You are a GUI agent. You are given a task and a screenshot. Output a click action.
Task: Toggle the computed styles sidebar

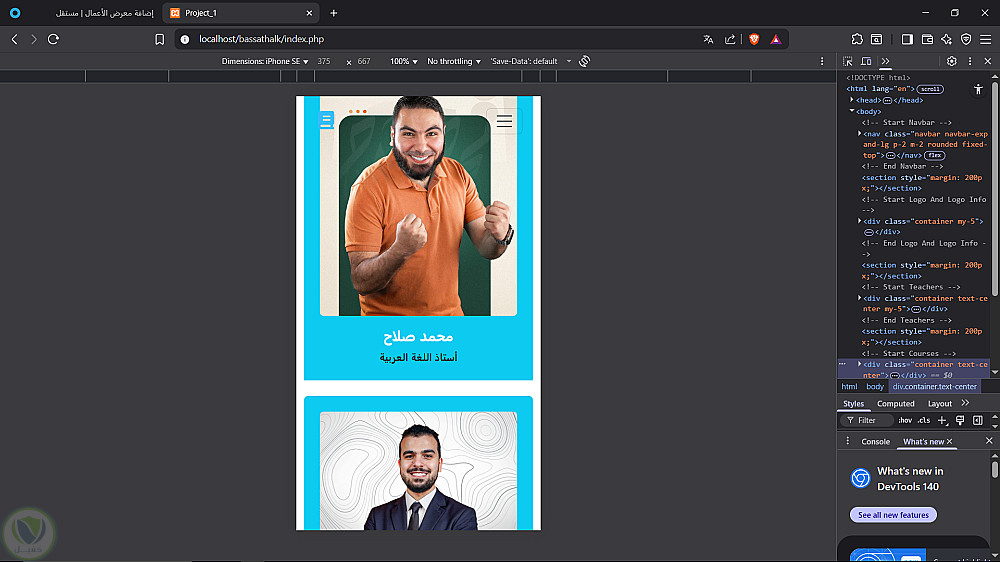point(978,420)
